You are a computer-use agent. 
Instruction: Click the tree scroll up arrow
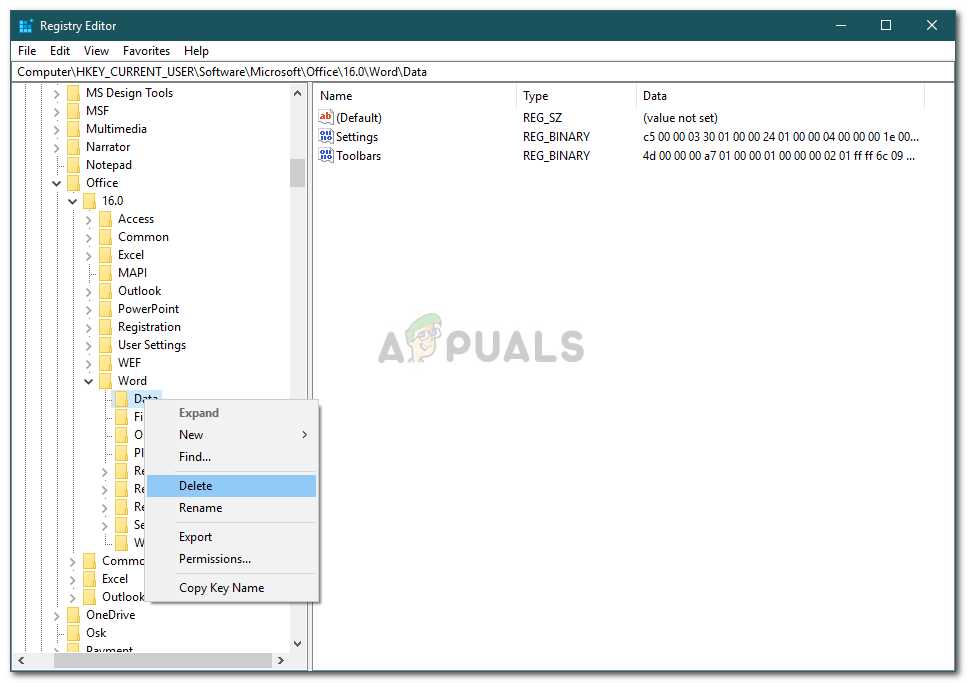(x=297, y=94)
